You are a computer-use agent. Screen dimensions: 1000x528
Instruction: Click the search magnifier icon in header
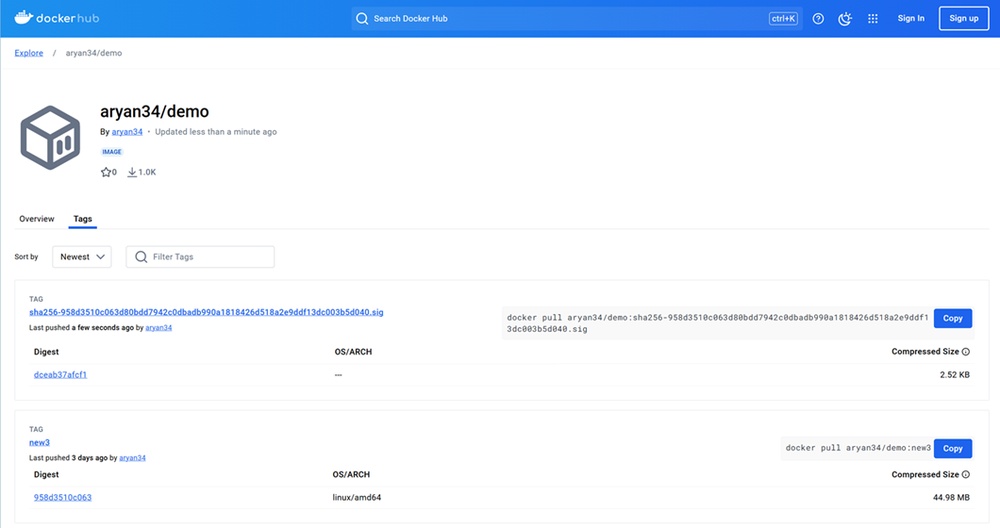click(x=362, y=18)
